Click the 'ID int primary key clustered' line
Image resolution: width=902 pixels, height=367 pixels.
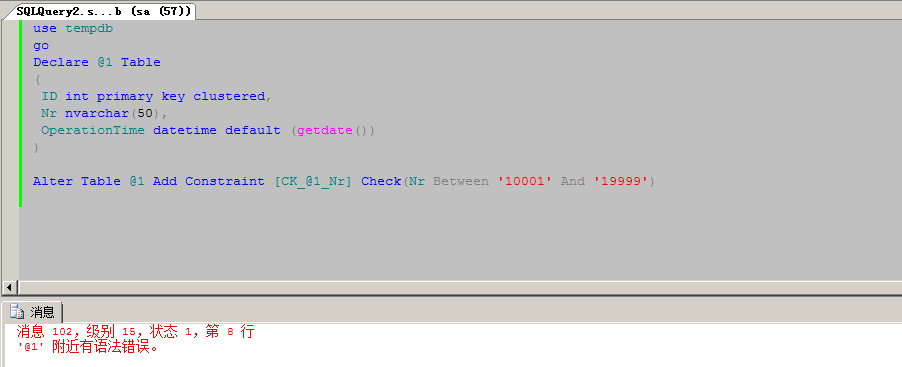(x=156, y=96)
